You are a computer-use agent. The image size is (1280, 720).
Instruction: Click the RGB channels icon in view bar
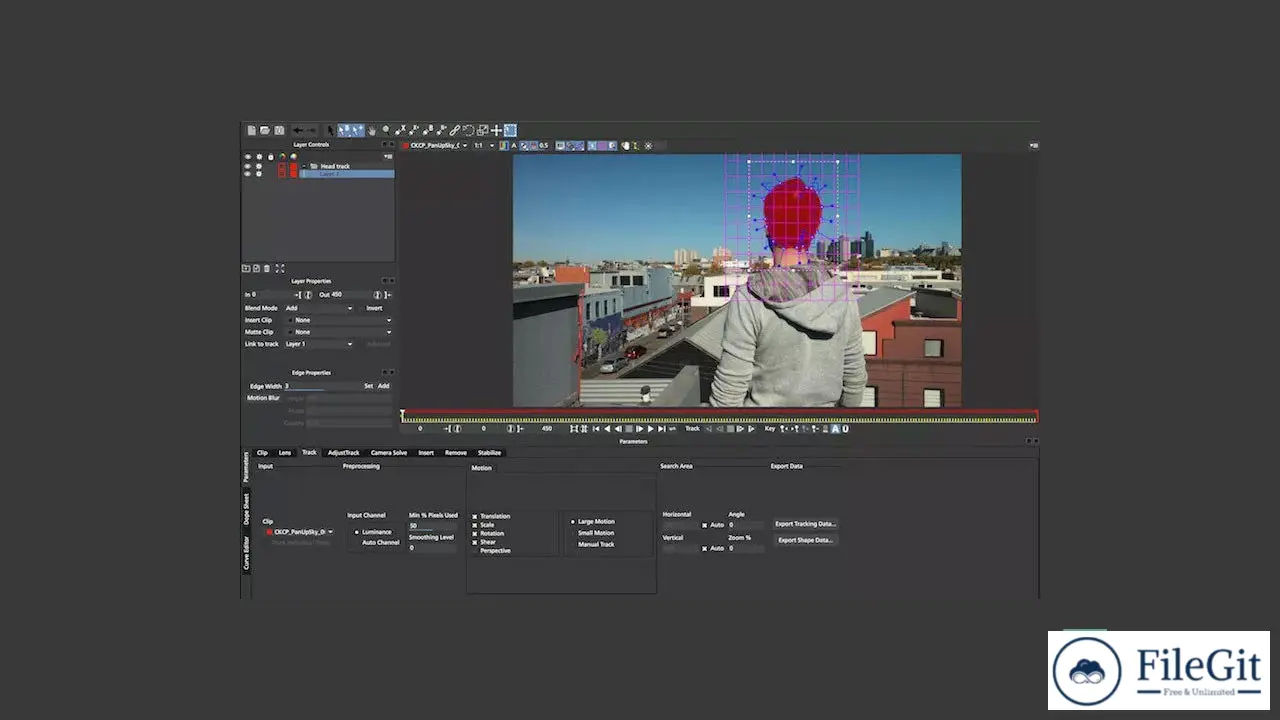tap(503, 146)
